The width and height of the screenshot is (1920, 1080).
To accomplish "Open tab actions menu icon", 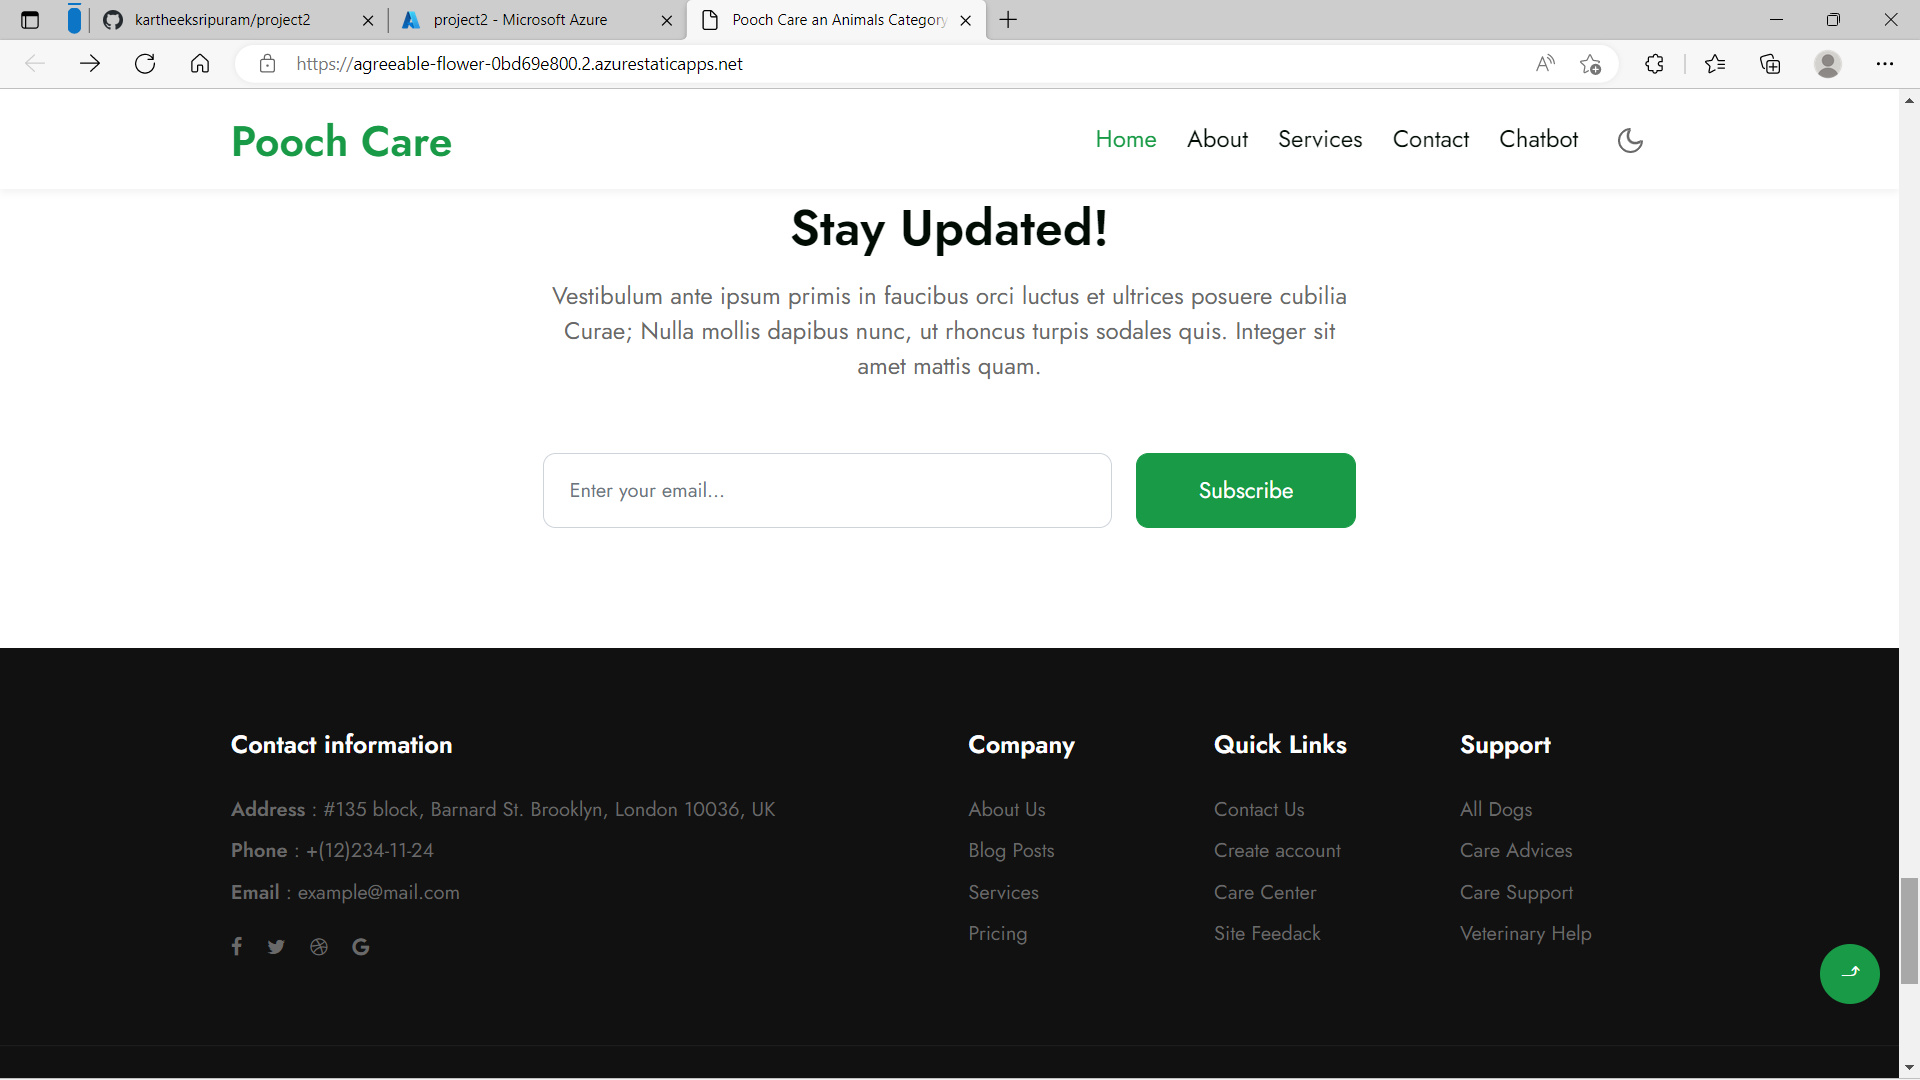I will pyautogui.click(x=30, y=20).
